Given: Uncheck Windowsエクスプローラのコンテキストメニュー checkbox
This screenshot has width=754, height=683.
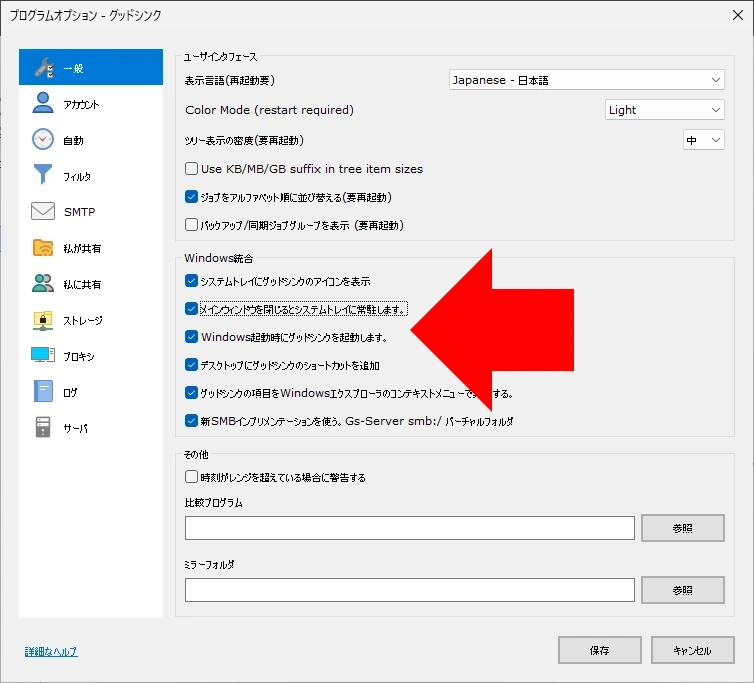Looking at the screenshot, I should [x=191, y=393].
